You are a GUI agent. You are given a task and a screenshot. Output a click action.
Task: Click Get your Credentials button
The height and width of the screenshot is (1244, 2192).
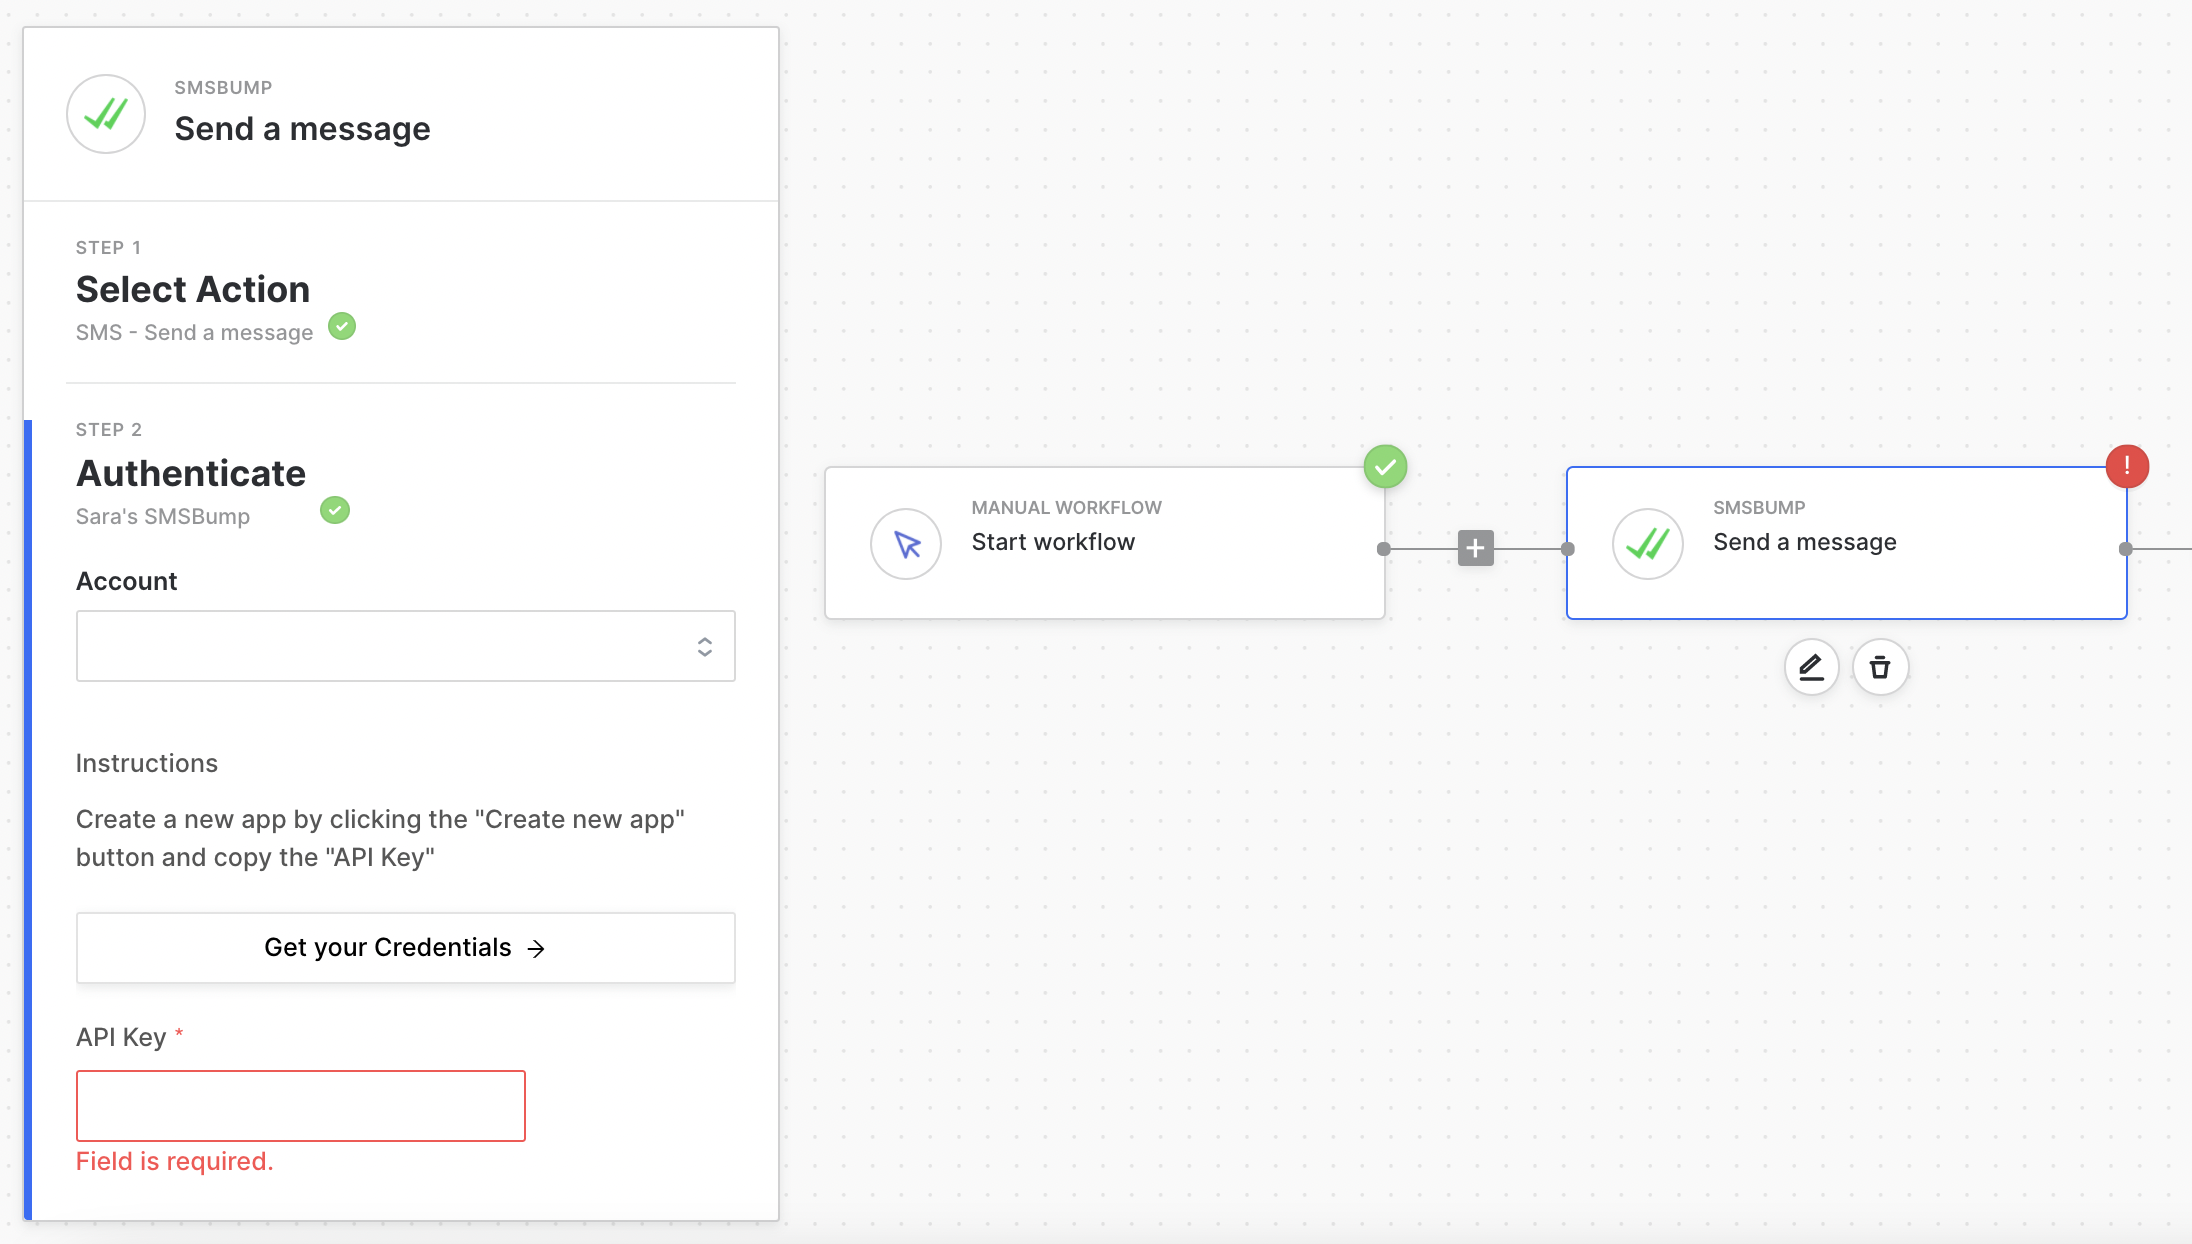pyautogui.click(x=405, y=947)
